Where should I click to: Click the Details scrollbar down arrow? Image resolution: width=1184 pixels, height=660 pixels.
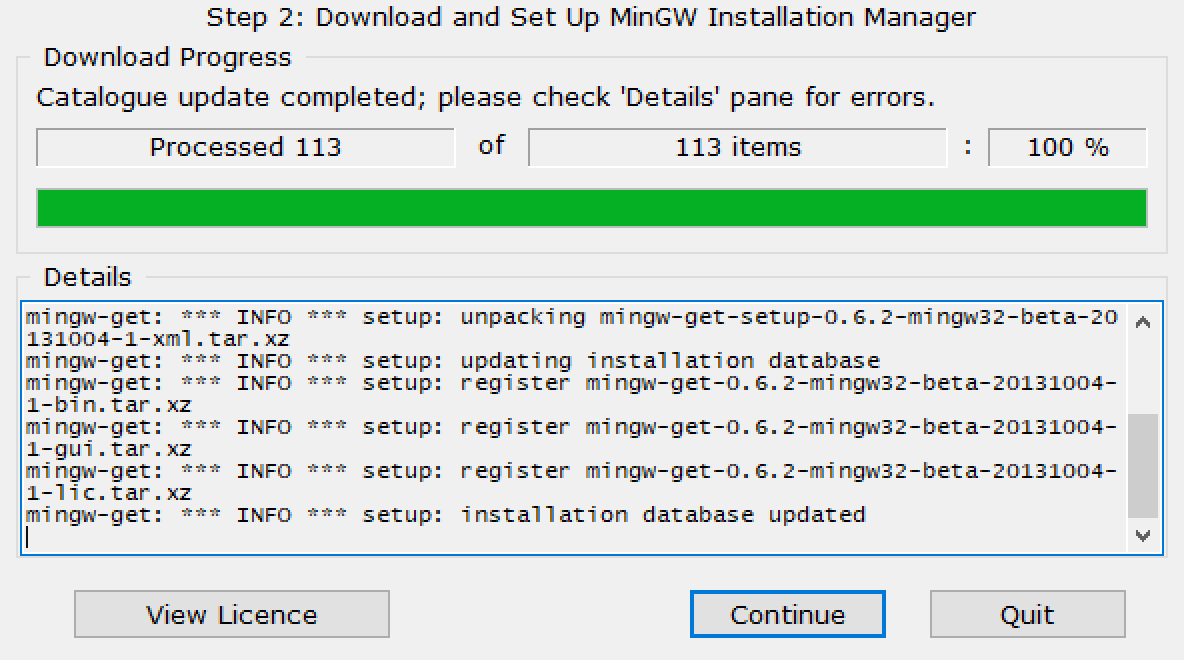(x=1142, y=535)
